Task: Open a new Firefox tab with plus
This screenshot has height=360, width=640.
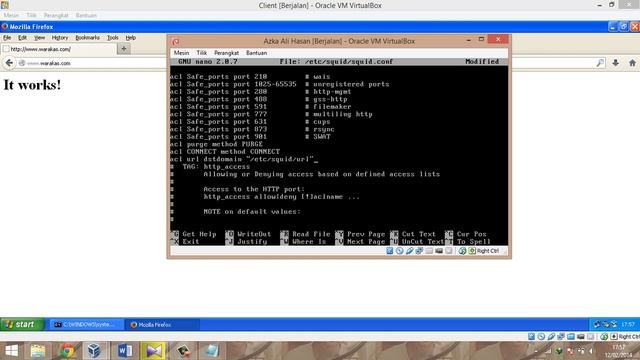Action: tap(124, 49)
